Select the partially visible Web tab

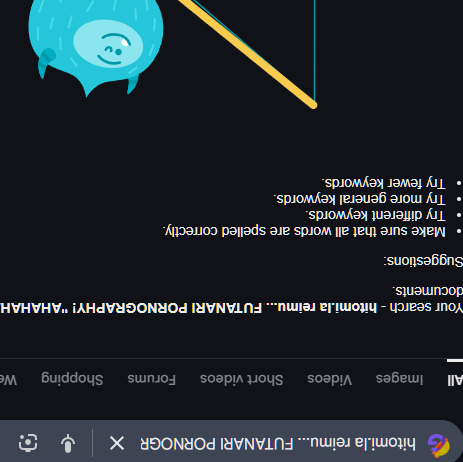pos(9,380)
